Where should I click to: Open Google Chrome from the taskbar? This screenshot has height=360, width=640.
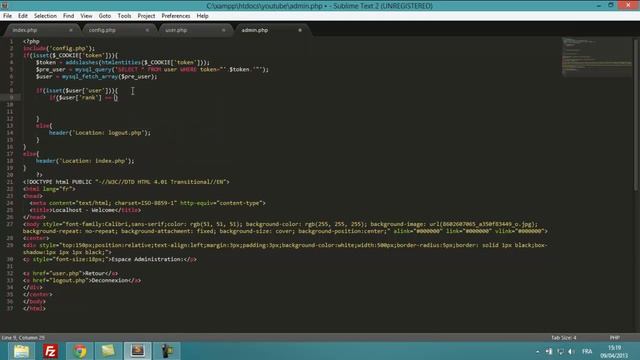pyautogui.click(x=80, y=351)
